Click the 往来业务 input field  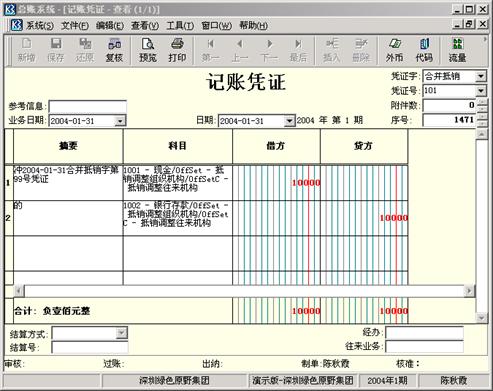coord(424,346)
